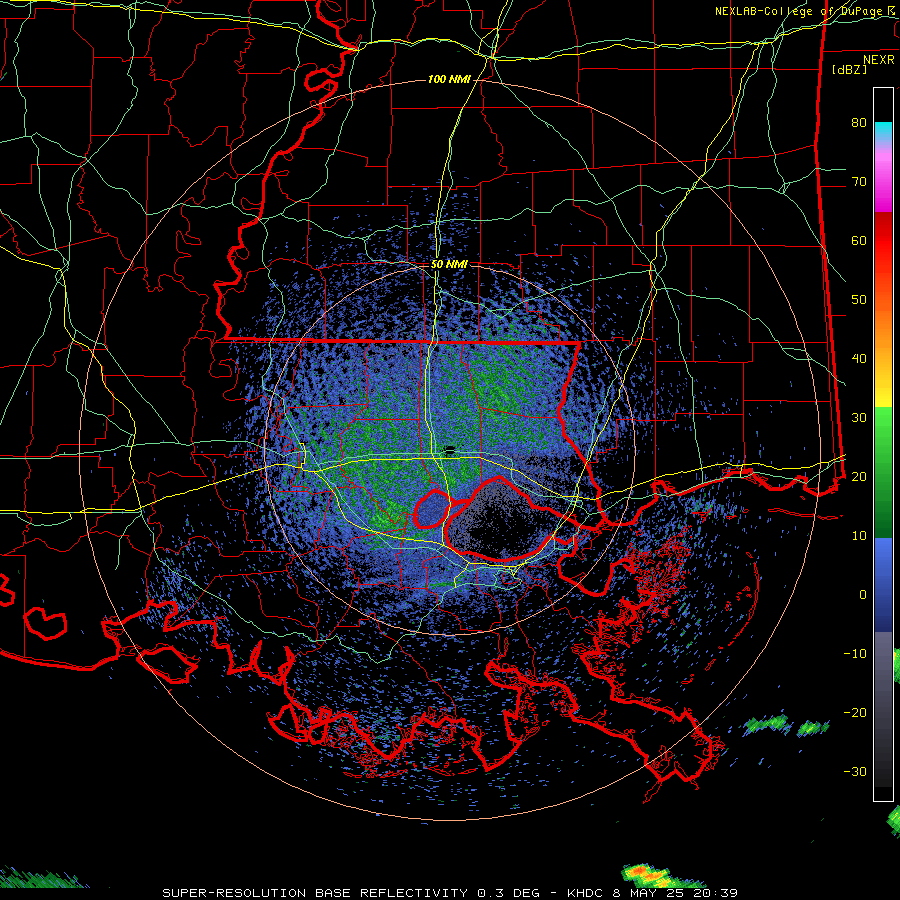Click the 80 value on the dBZ scale

[859, 123]
